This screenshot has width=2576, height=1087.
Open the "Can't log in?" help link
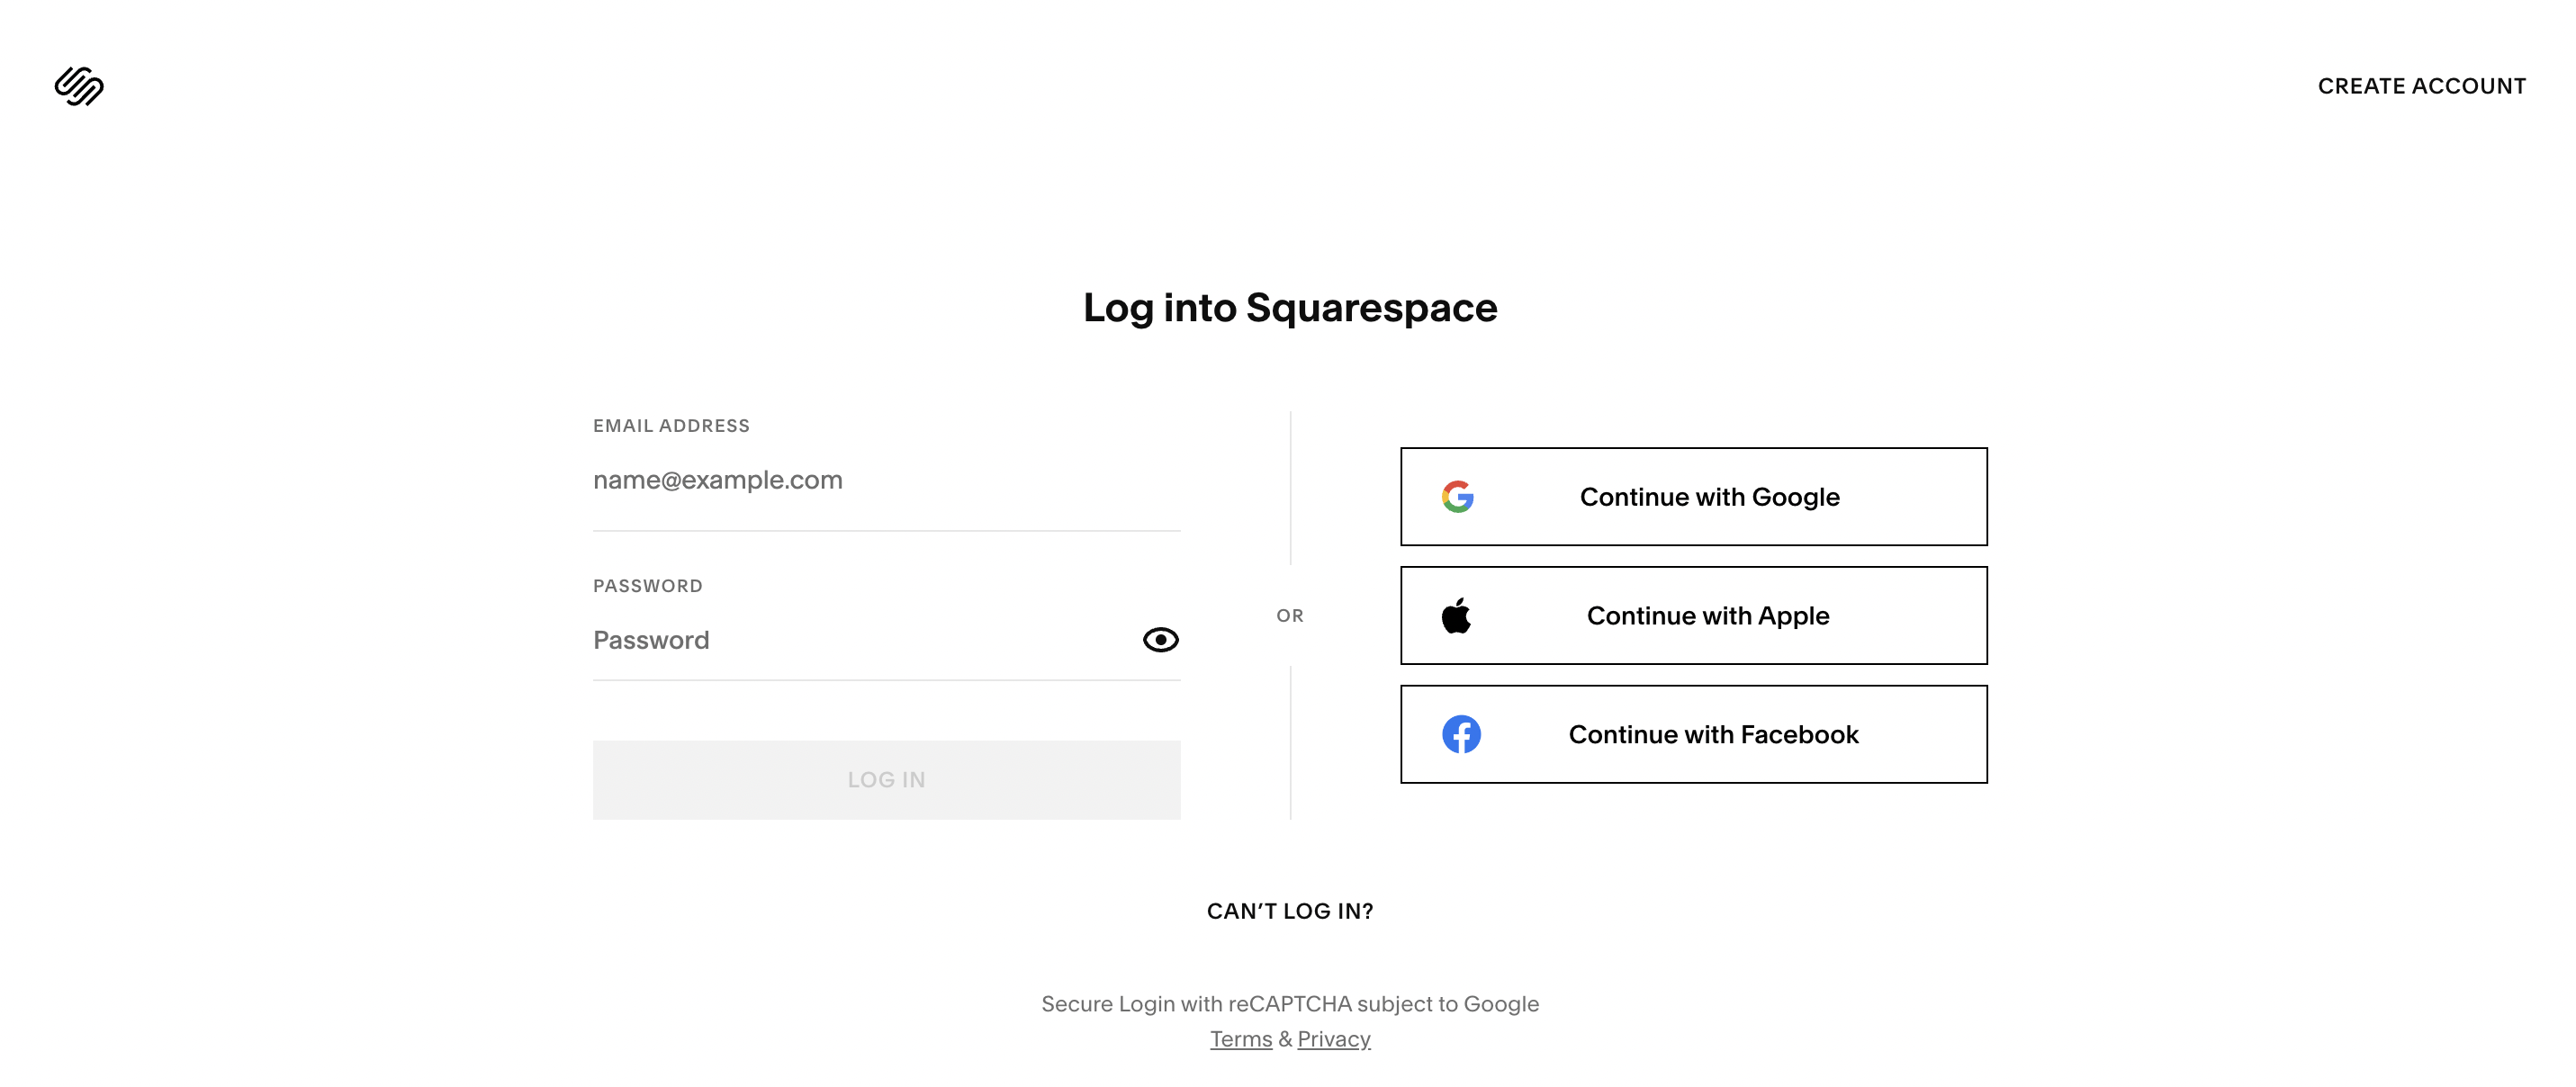click(x=1290, y=911)
